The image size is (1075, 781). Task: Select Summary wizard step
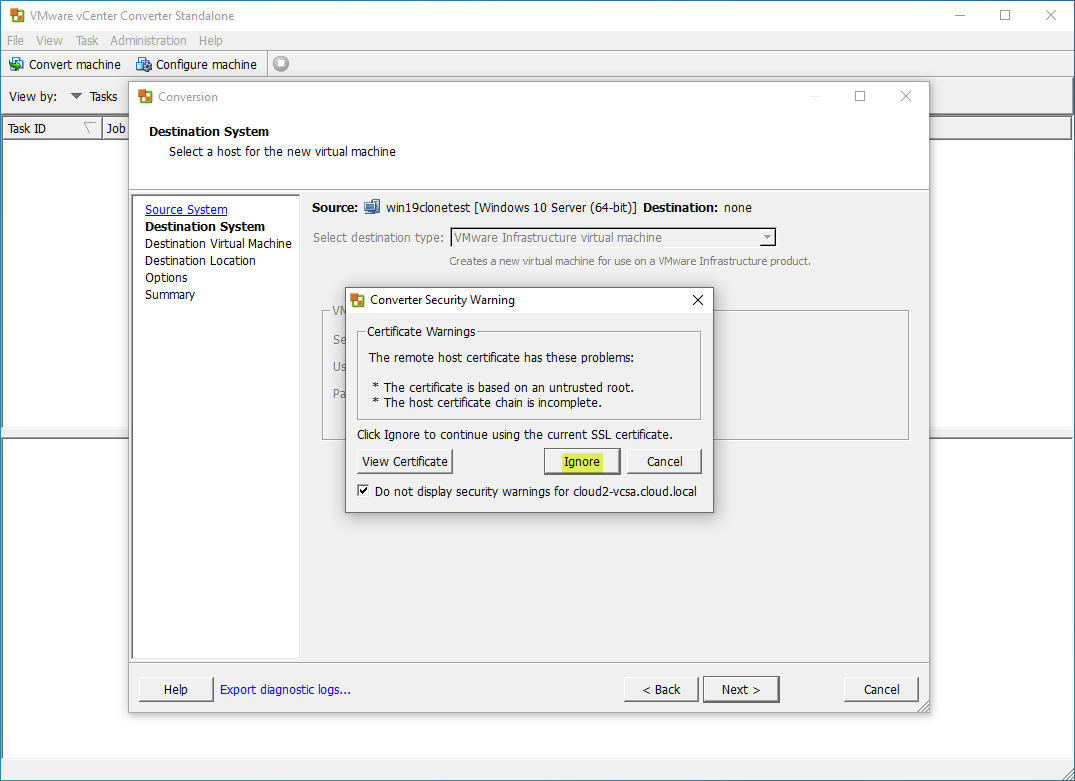[170, 295]
